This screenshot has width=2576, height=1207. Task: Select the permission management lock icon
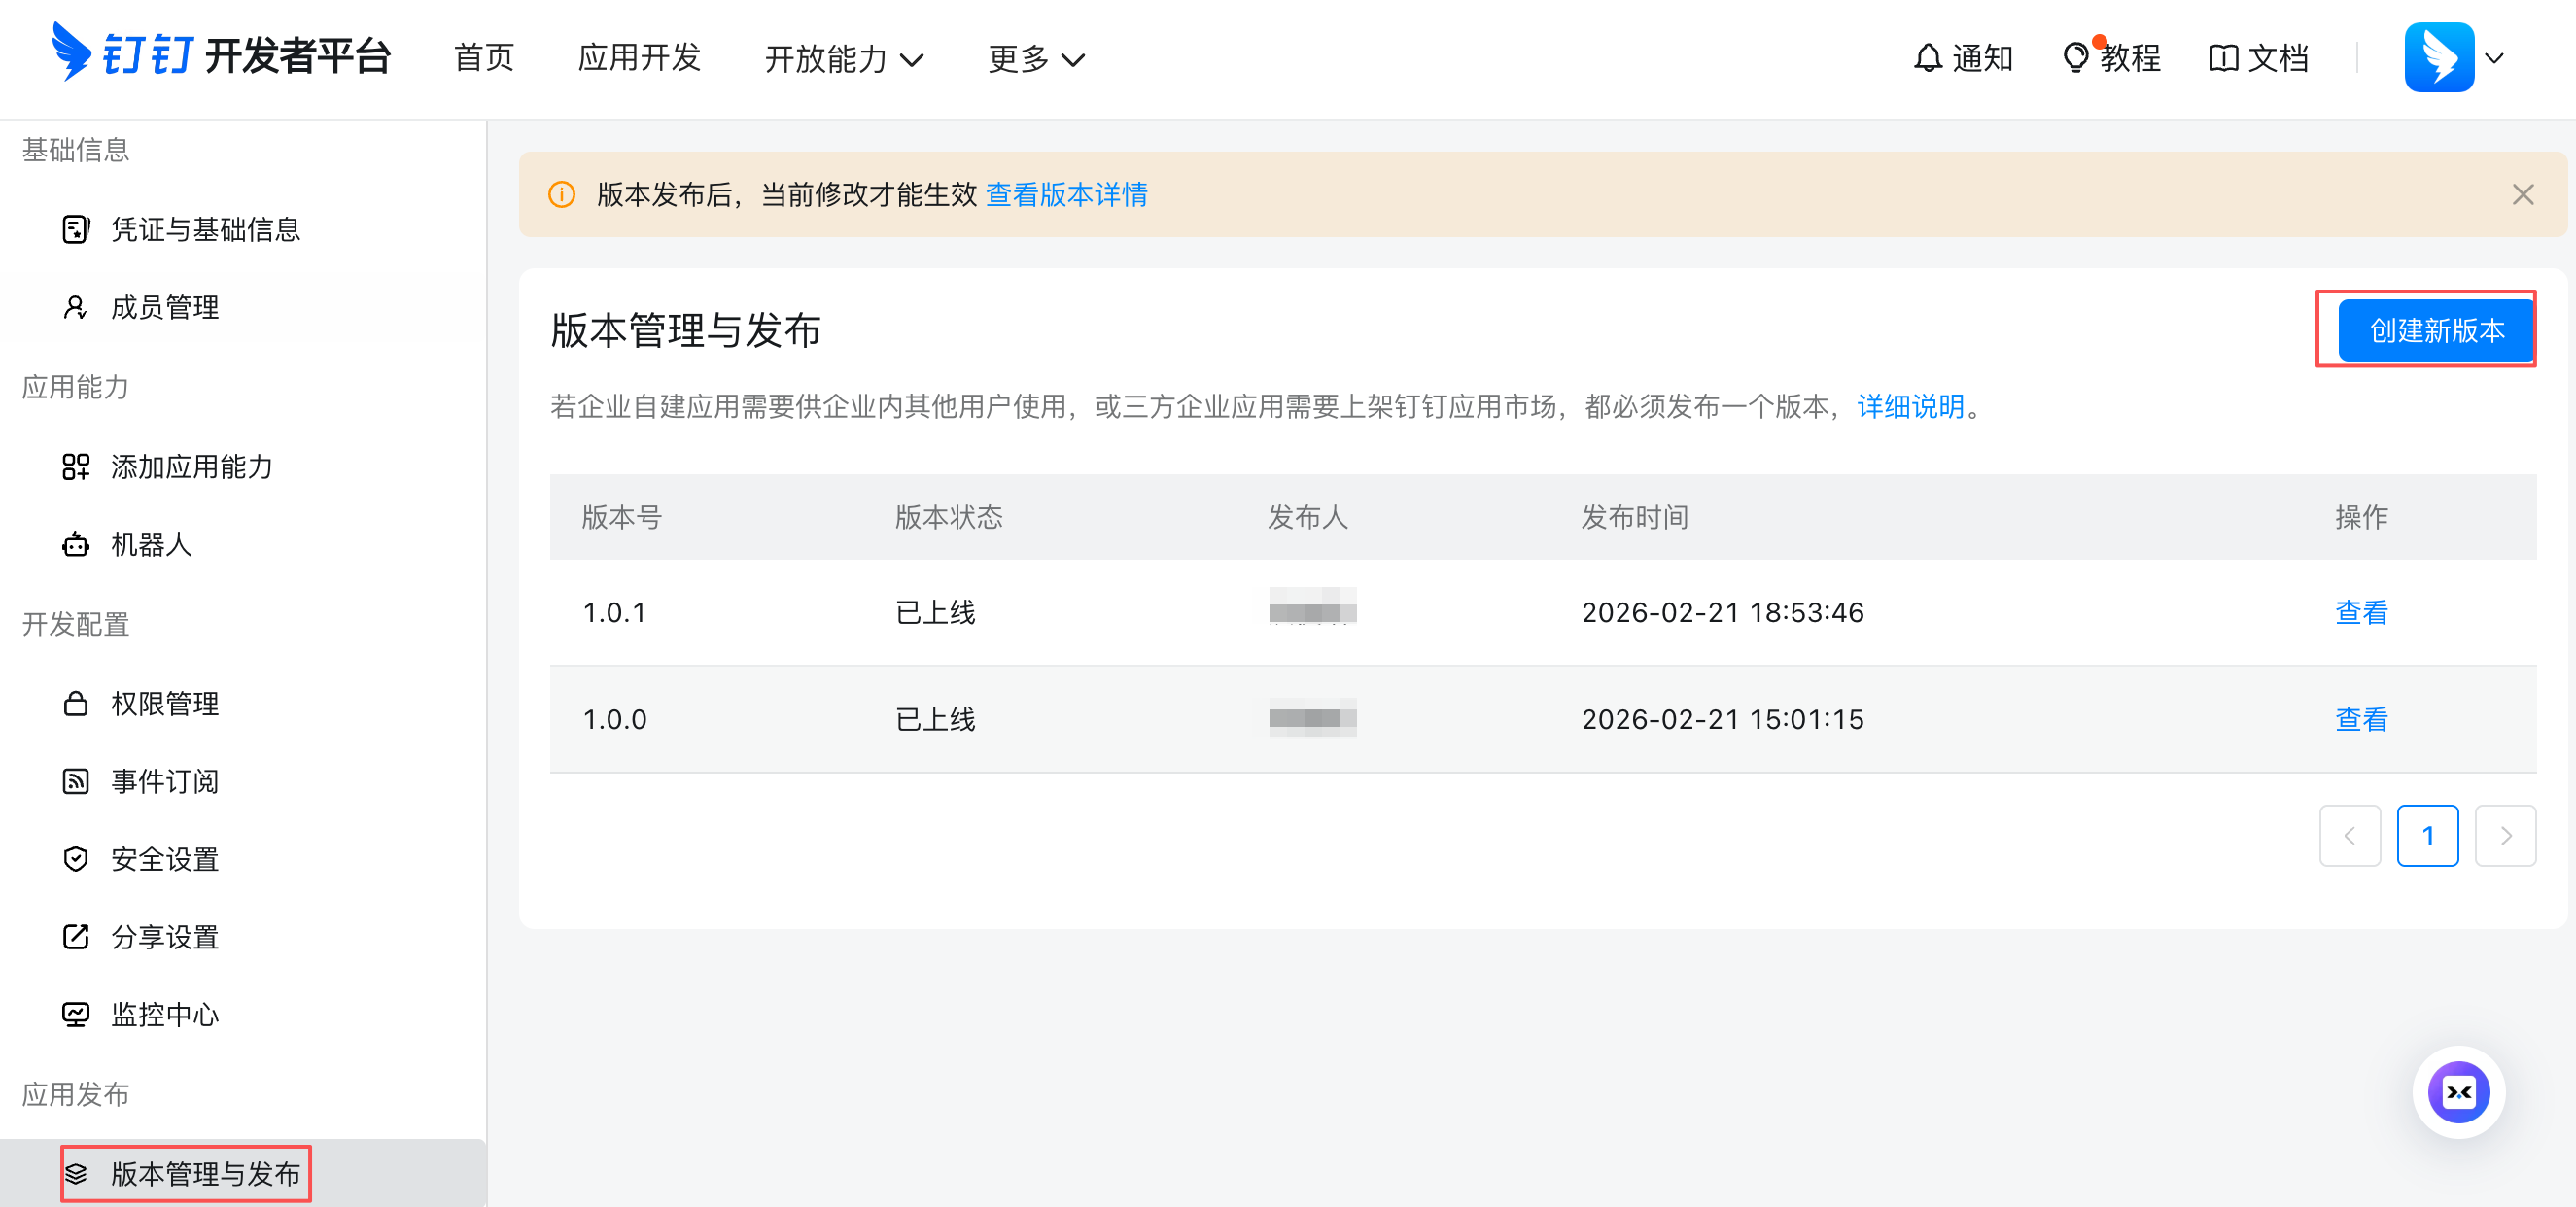(x=76, y=703)
